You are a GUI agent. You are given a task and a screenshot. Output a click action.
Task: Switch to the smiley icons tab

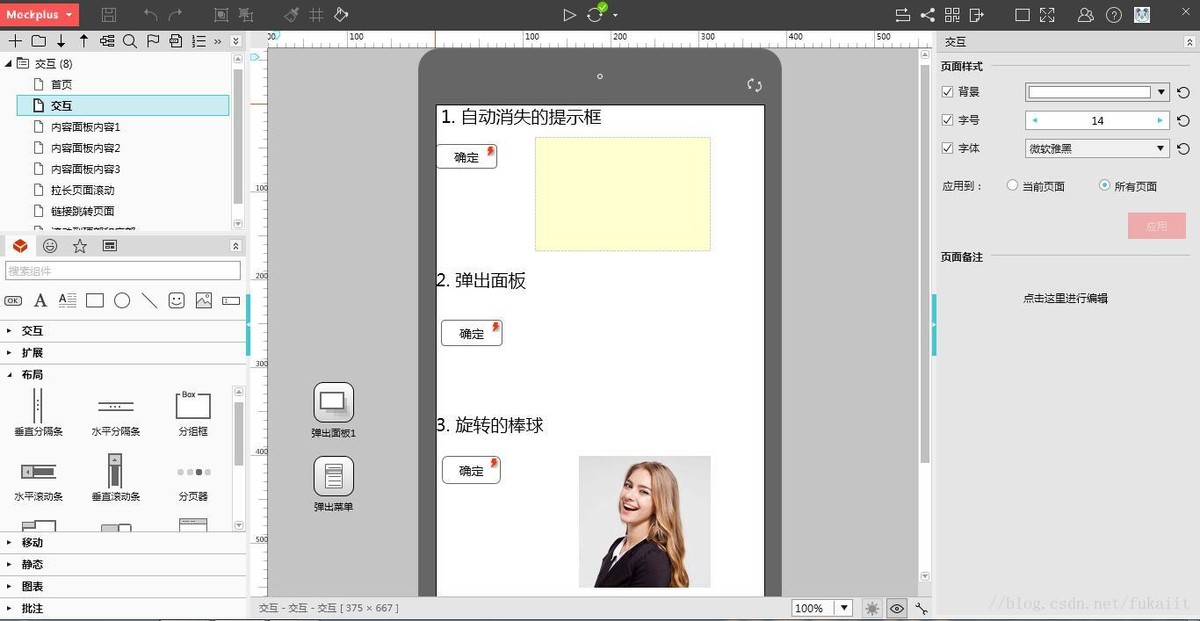(50, 246)
